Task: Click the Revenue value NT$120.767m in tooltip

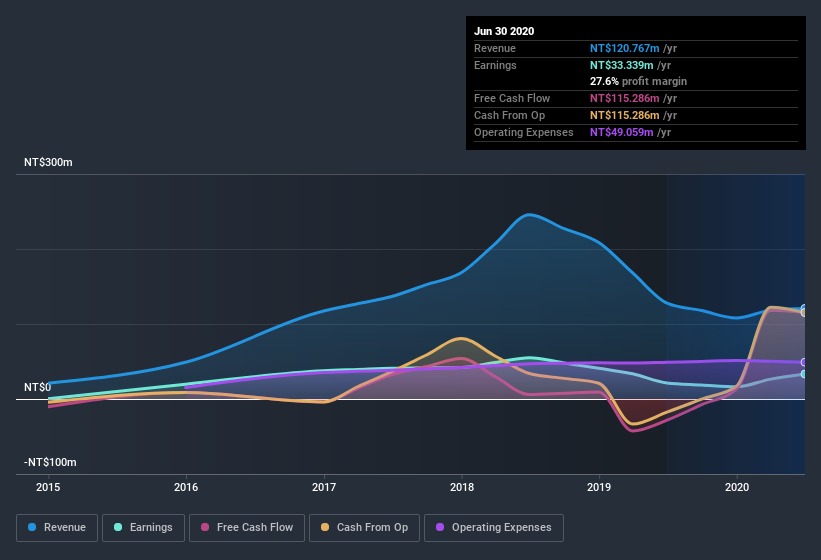Action: click(x=626, y=48)
